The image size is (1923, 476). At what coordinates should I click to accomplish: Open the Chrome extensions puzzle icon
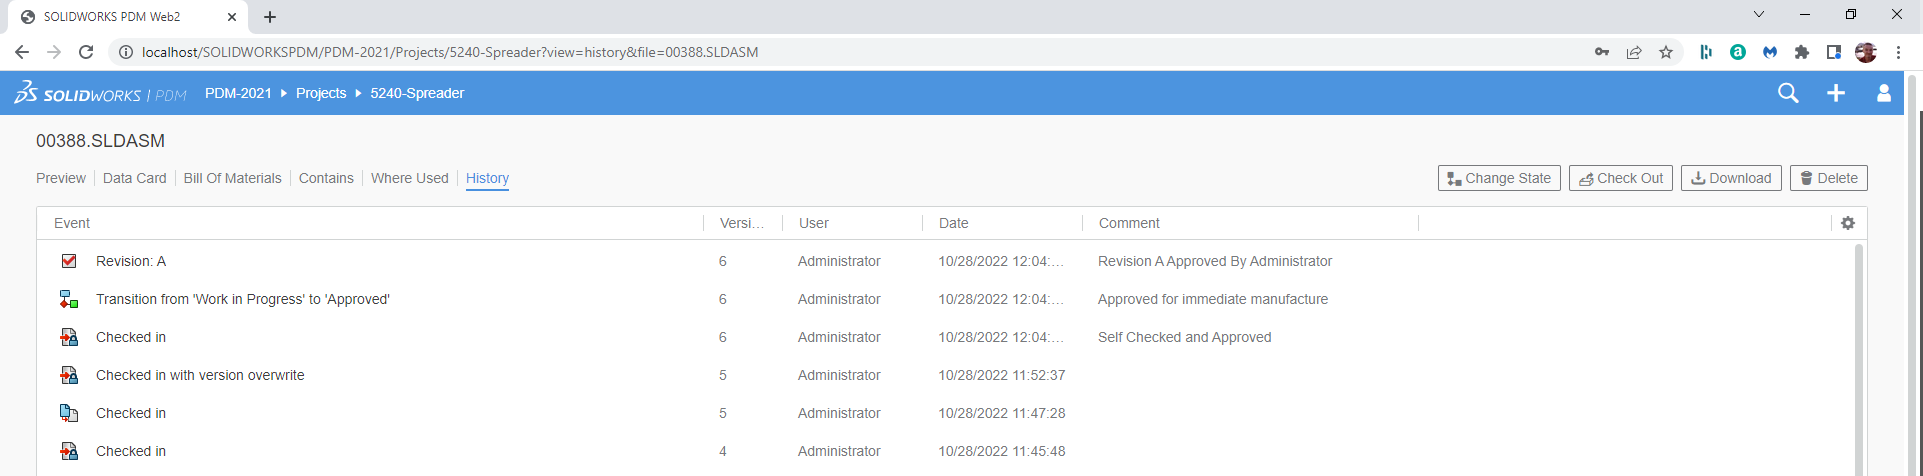point(1802,52)
